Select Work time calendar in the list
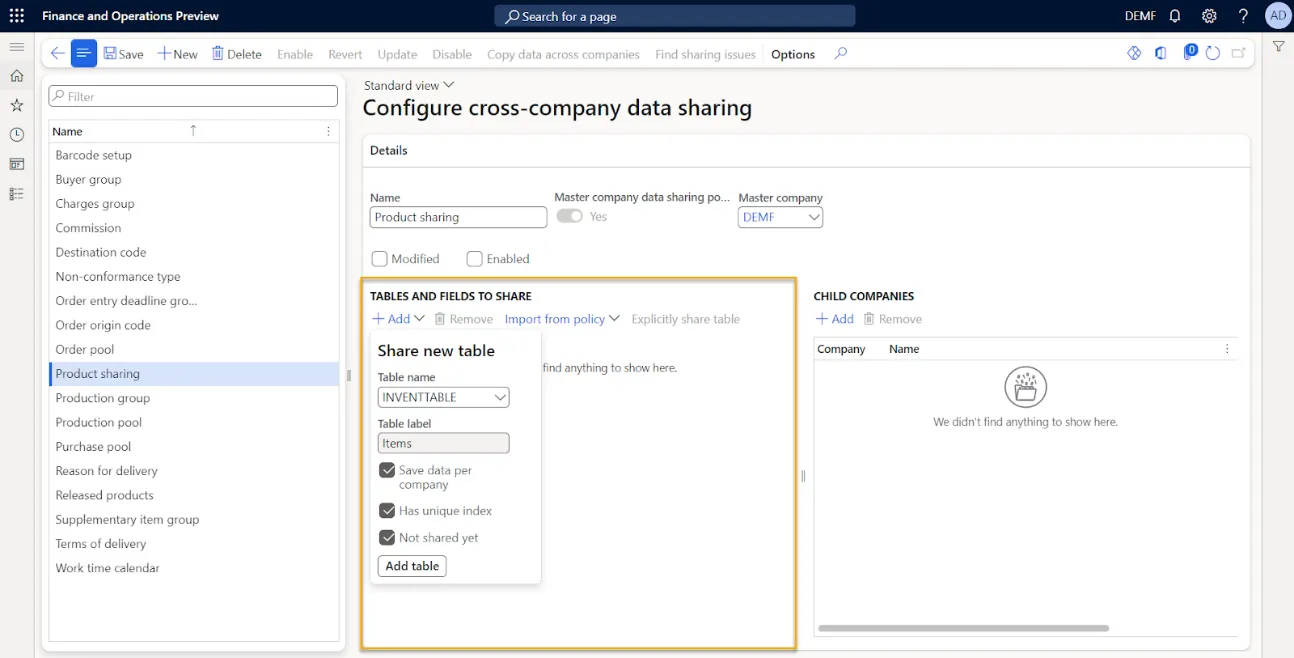This screenshot has width=1294, height=658. [x=194, y=568]
